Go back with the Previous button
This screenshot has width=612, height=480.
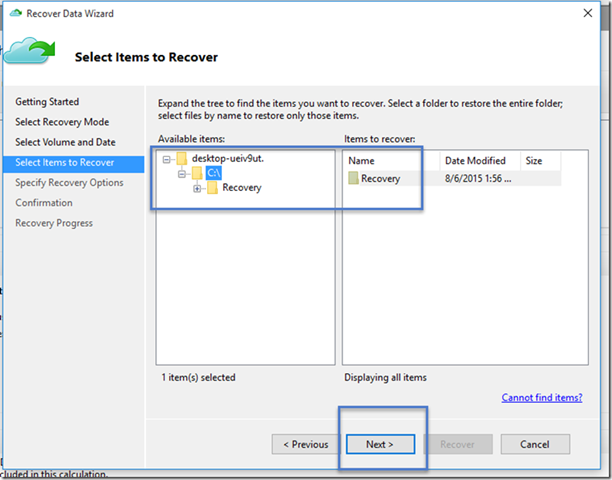click(x=305, y=444)
